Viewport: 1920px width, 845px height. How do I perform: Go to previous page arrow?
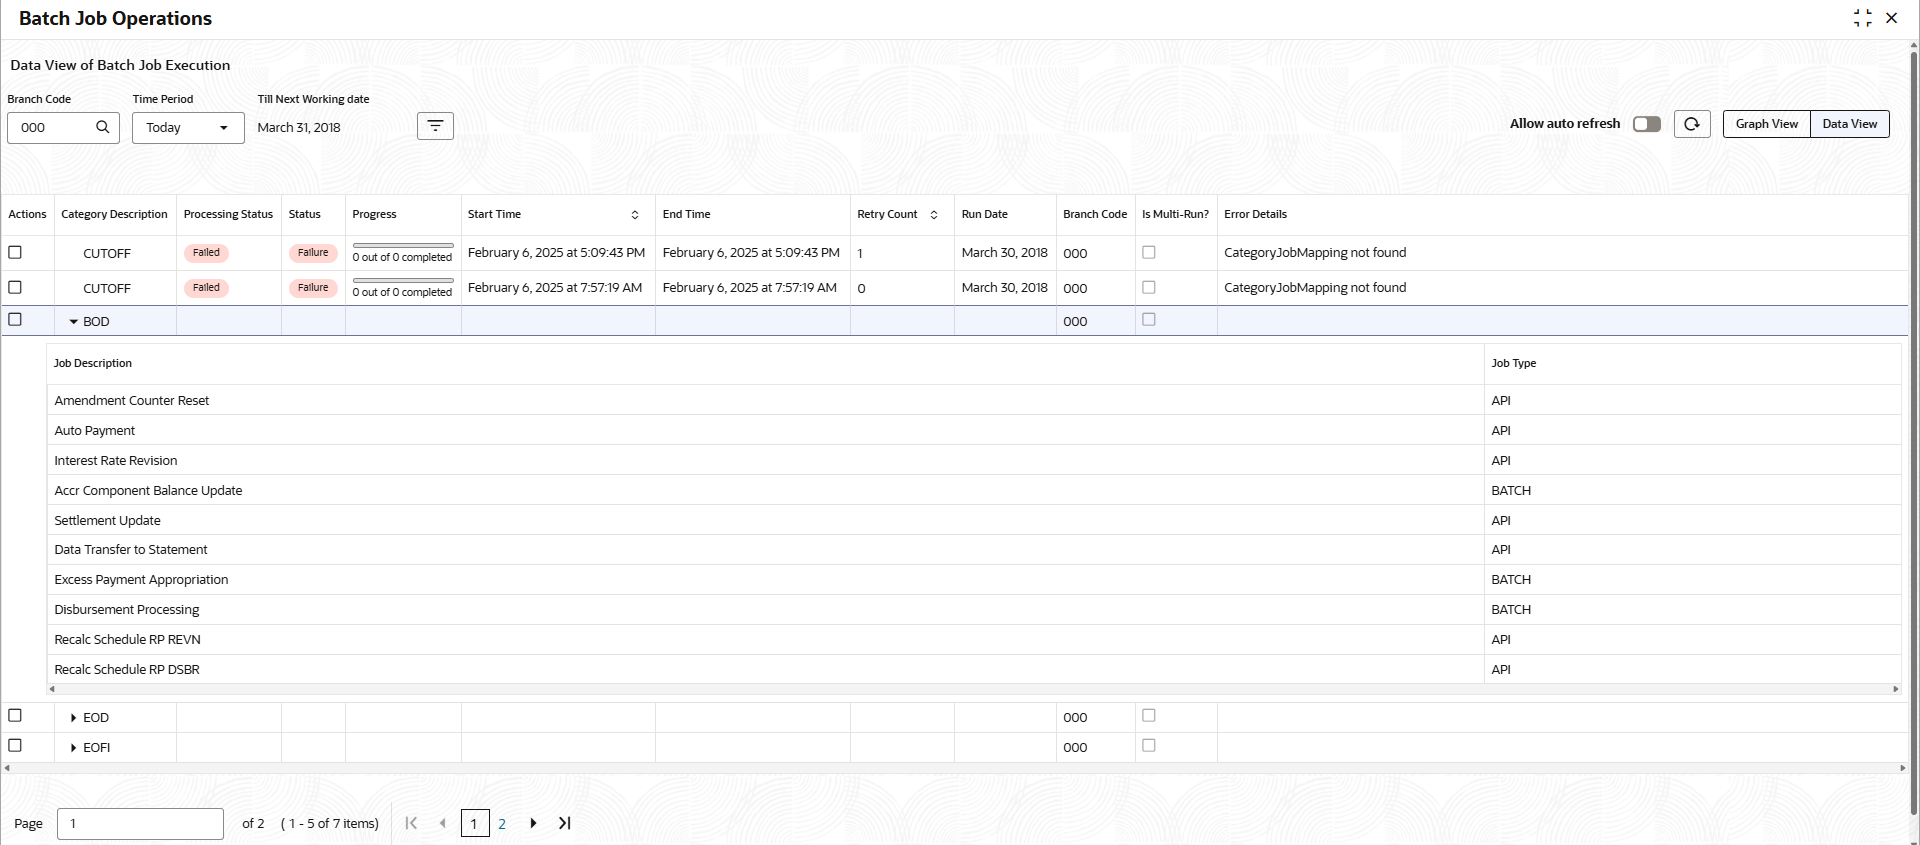pos(443,823)
